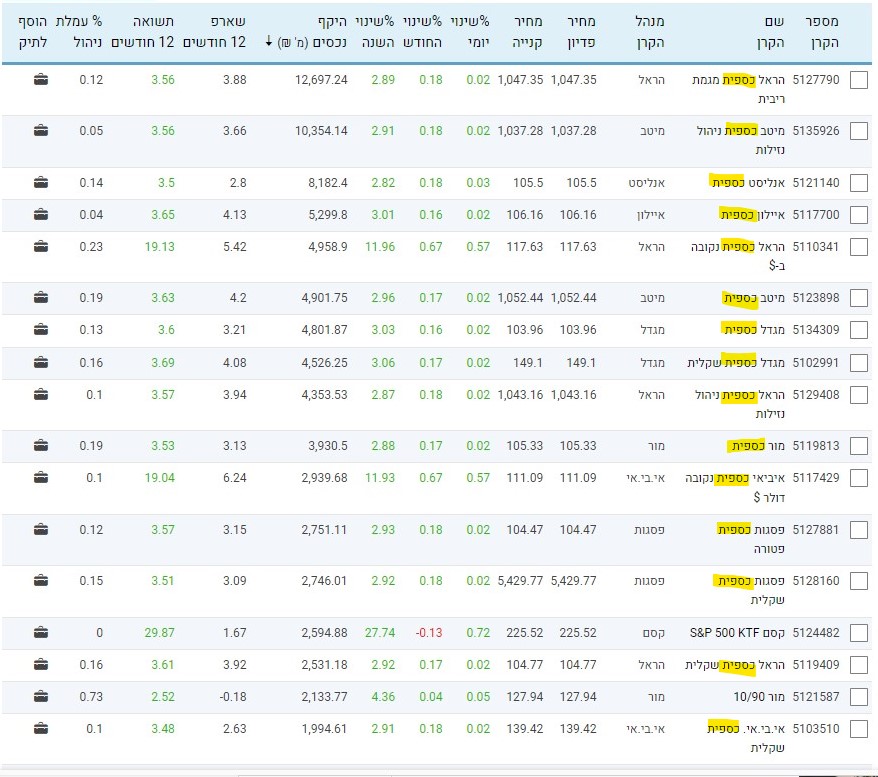
Task: Click assets value 1,994.61
Action: pyautogui.click(x=324, y=728)
